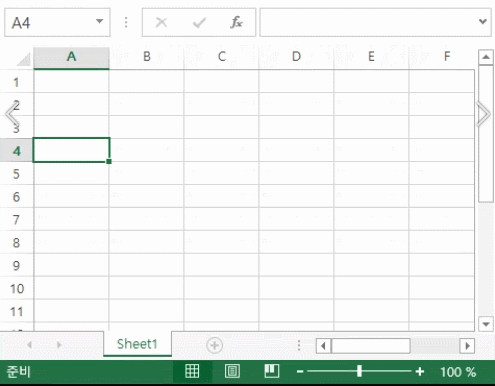
Task: Switch to Page Layout view icon
Action: click(232, 371)
